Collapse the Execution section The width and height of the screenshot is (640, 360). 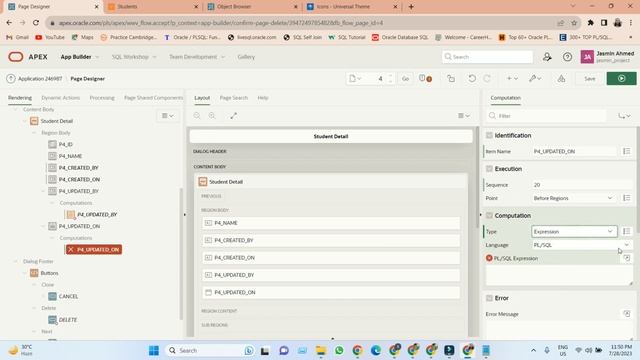pos(489,169)
